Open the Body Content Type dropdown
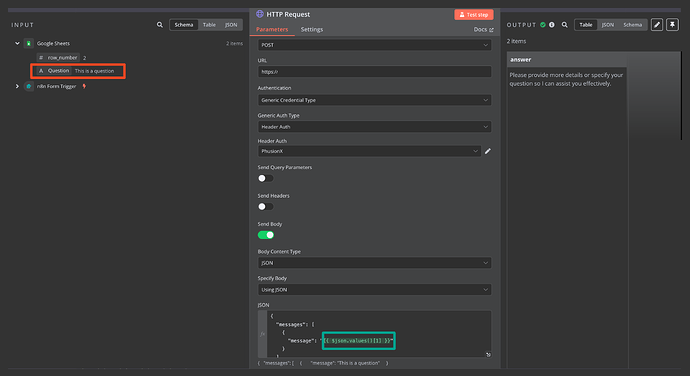The height and width of the screenshot is (376, 690). point(374,263)
